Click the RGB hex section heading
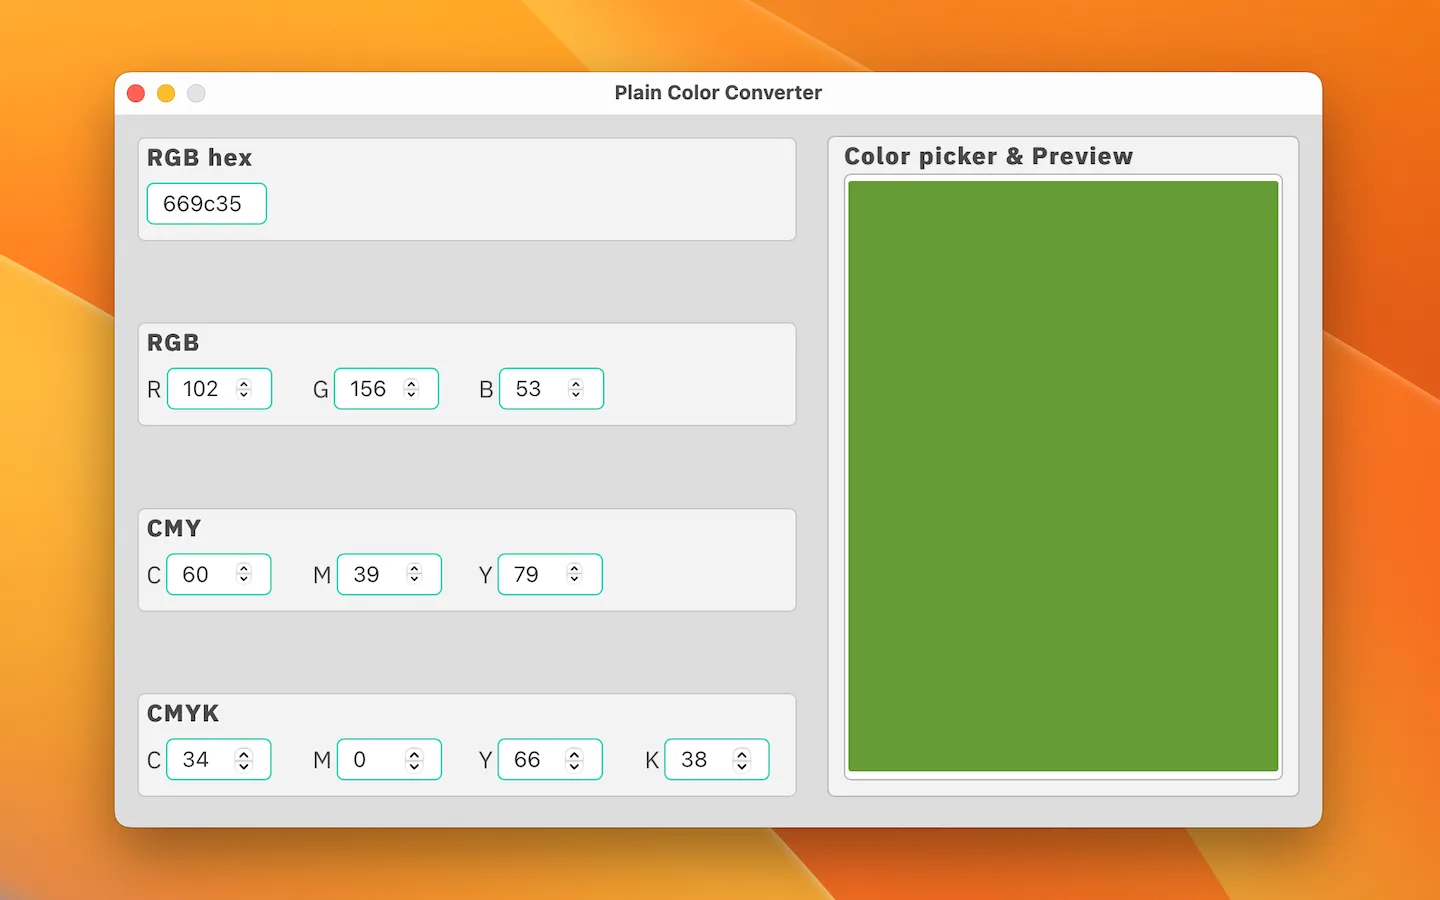This screenshot has height=900, width=1440. coord(199,158)
